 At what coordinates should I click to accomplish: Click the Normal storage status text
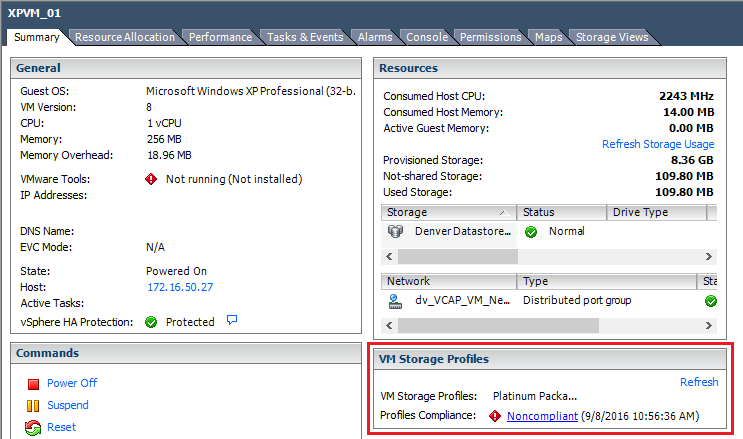[567, 231]
